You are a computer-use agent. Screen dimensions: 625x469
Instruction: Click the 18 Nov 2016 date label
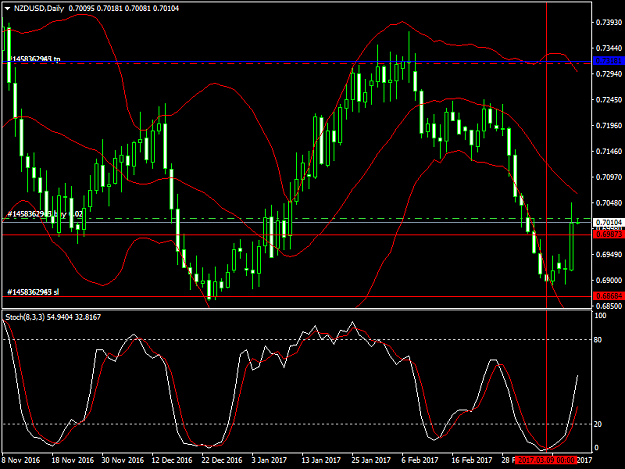[x=73, y=460]
